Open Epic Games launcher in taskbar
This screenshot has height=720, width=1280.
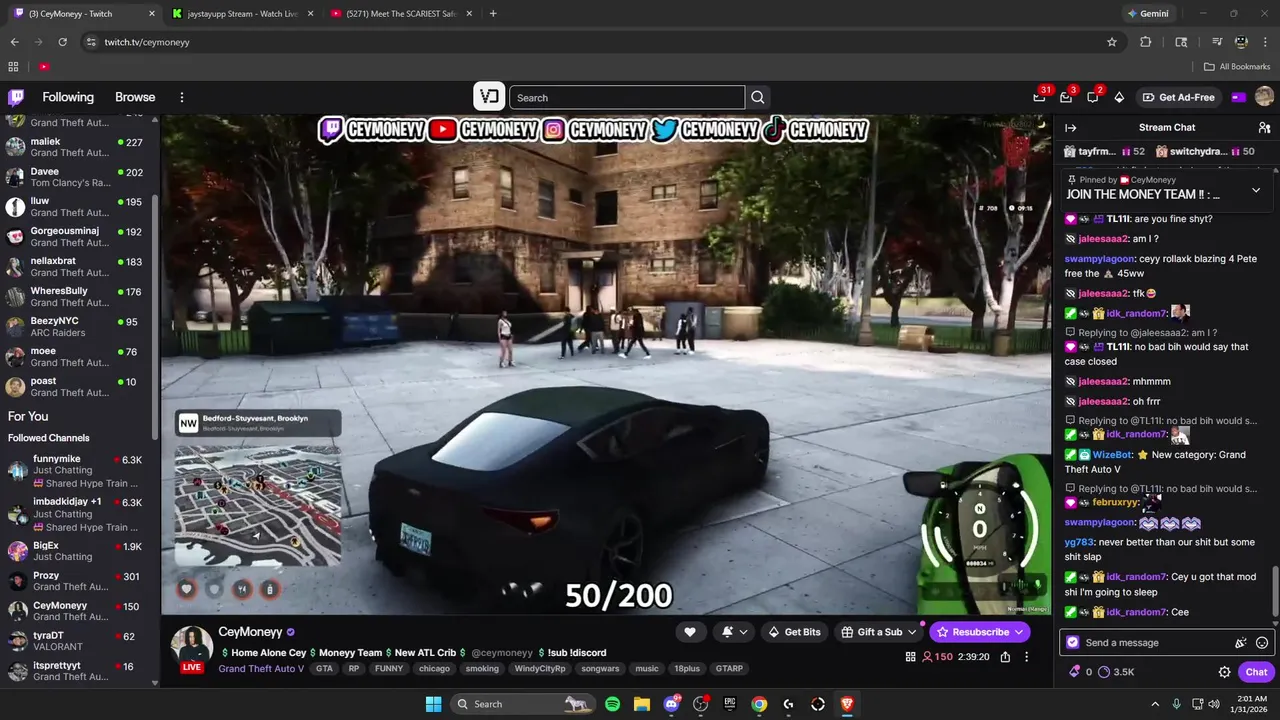click(x=730, y=704)
